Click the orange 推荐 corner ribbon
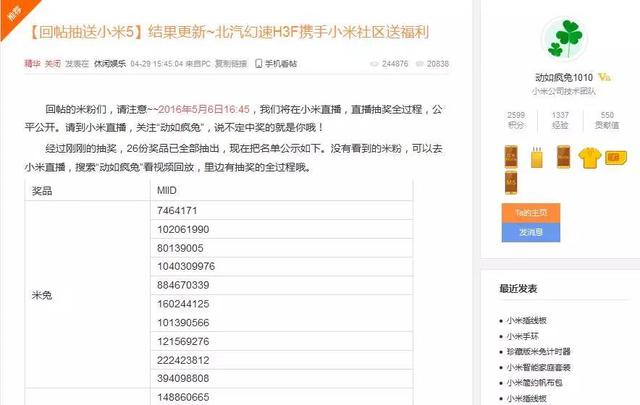This screenshot has width=640, height=405. tap(16, 14)
